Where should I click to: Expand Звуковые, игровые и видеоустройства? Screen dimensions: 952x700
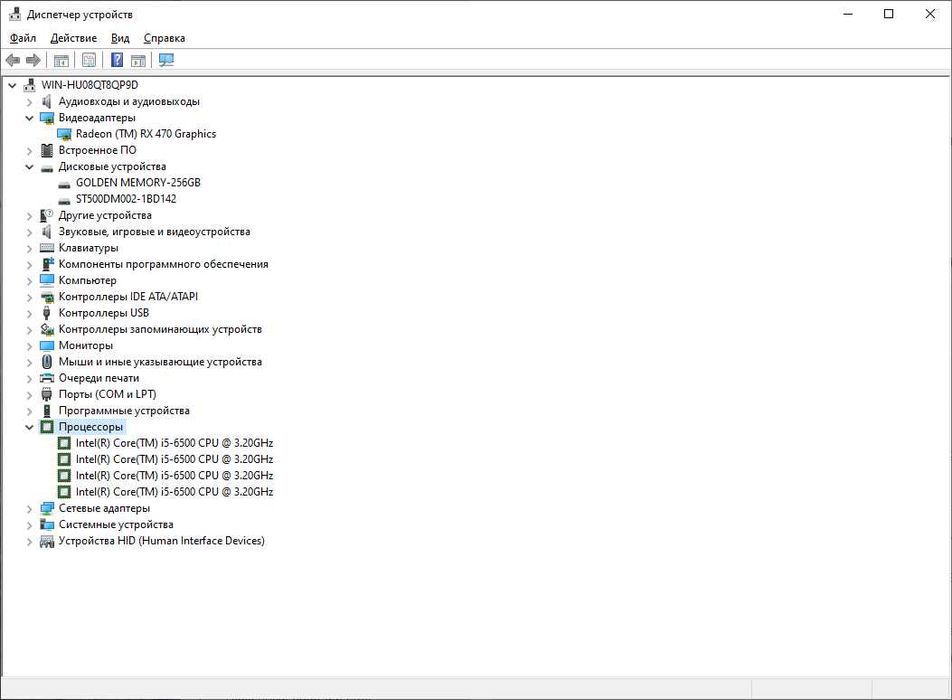(x=29, y=232)
